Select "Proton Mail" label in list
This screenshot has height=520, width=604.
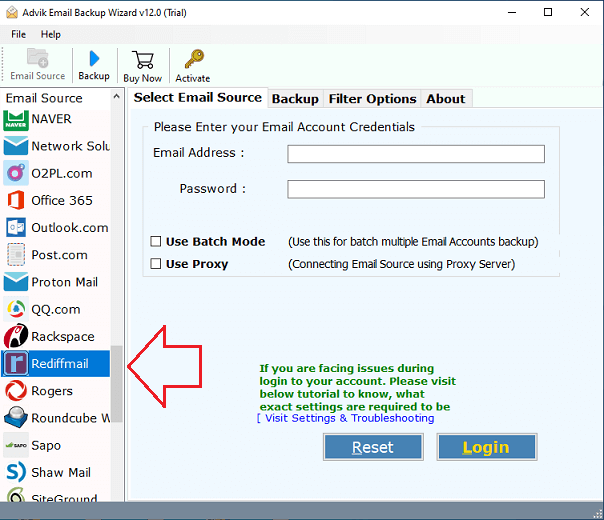[65, 282]
